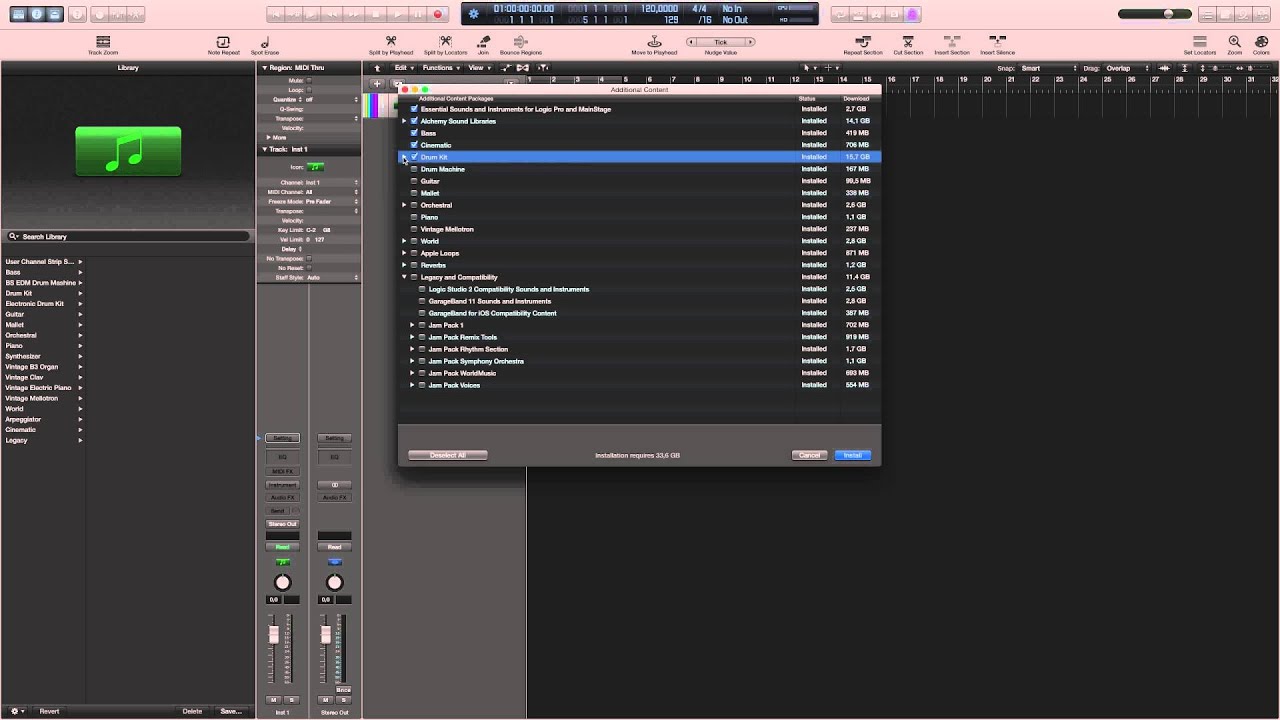1280x720 pixels.
Task: Check the Piano package checkbox
Action: pyautogui.click(x=414, y=217)
